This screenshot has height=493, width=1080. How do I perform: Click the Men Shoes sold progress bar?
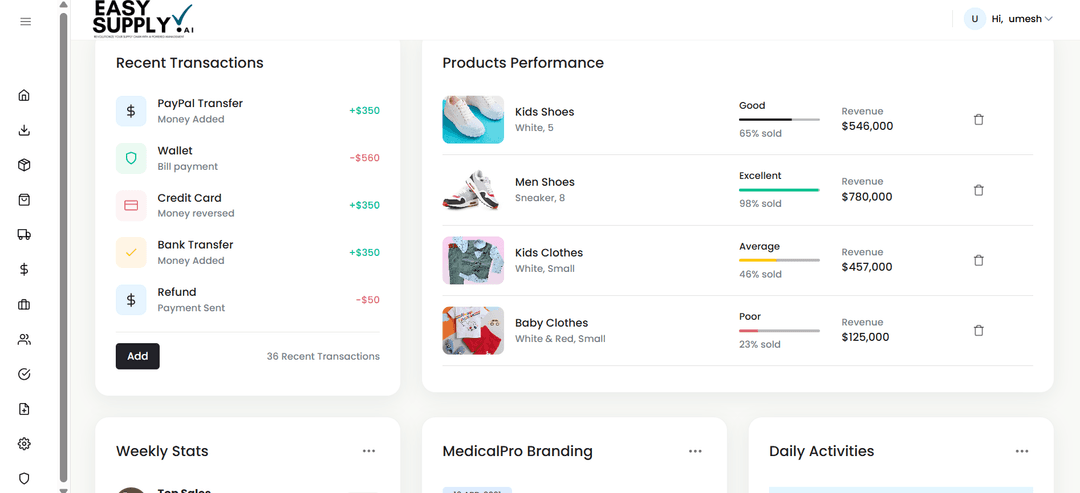coord(779,190)
